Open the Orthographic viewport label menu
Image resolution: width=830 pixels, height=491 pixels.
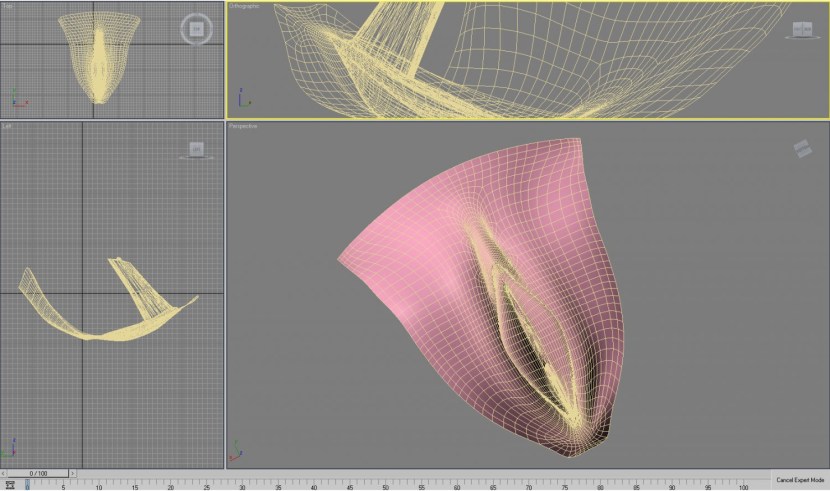point(245,6)
